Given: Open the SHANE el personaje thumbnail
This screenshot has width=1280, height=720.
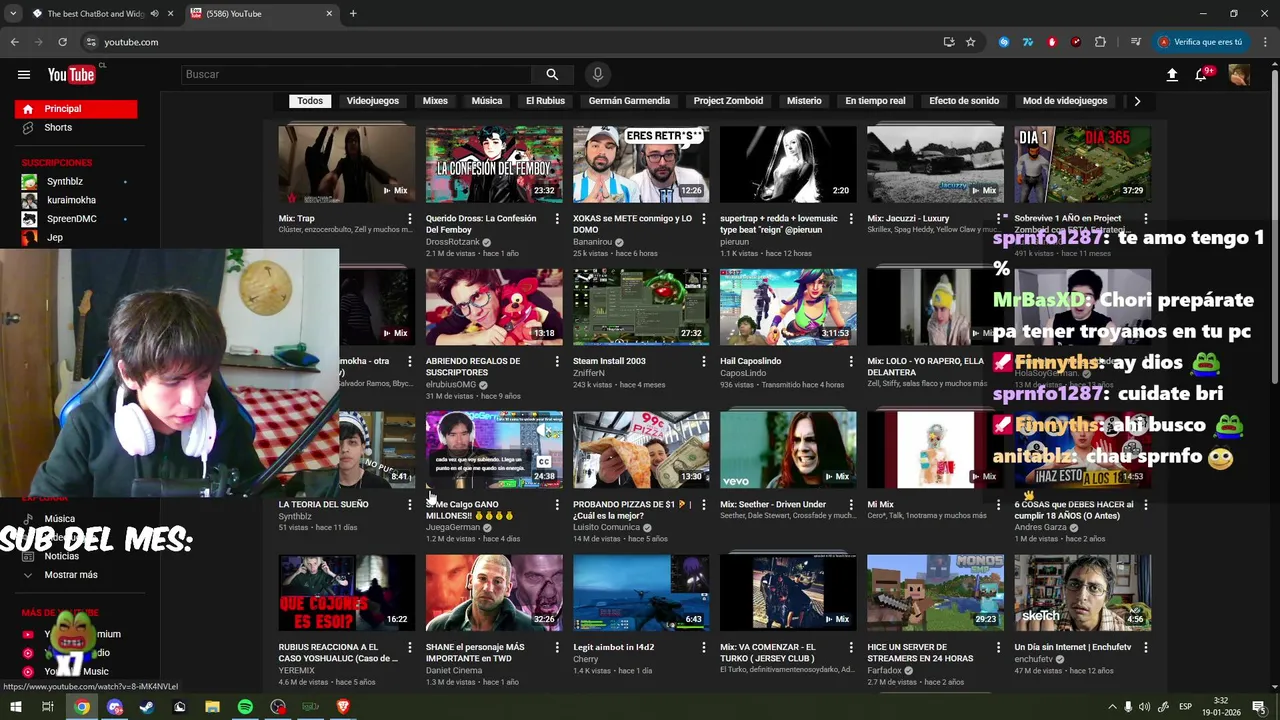Looking at the screenshot, I should 494,593.
